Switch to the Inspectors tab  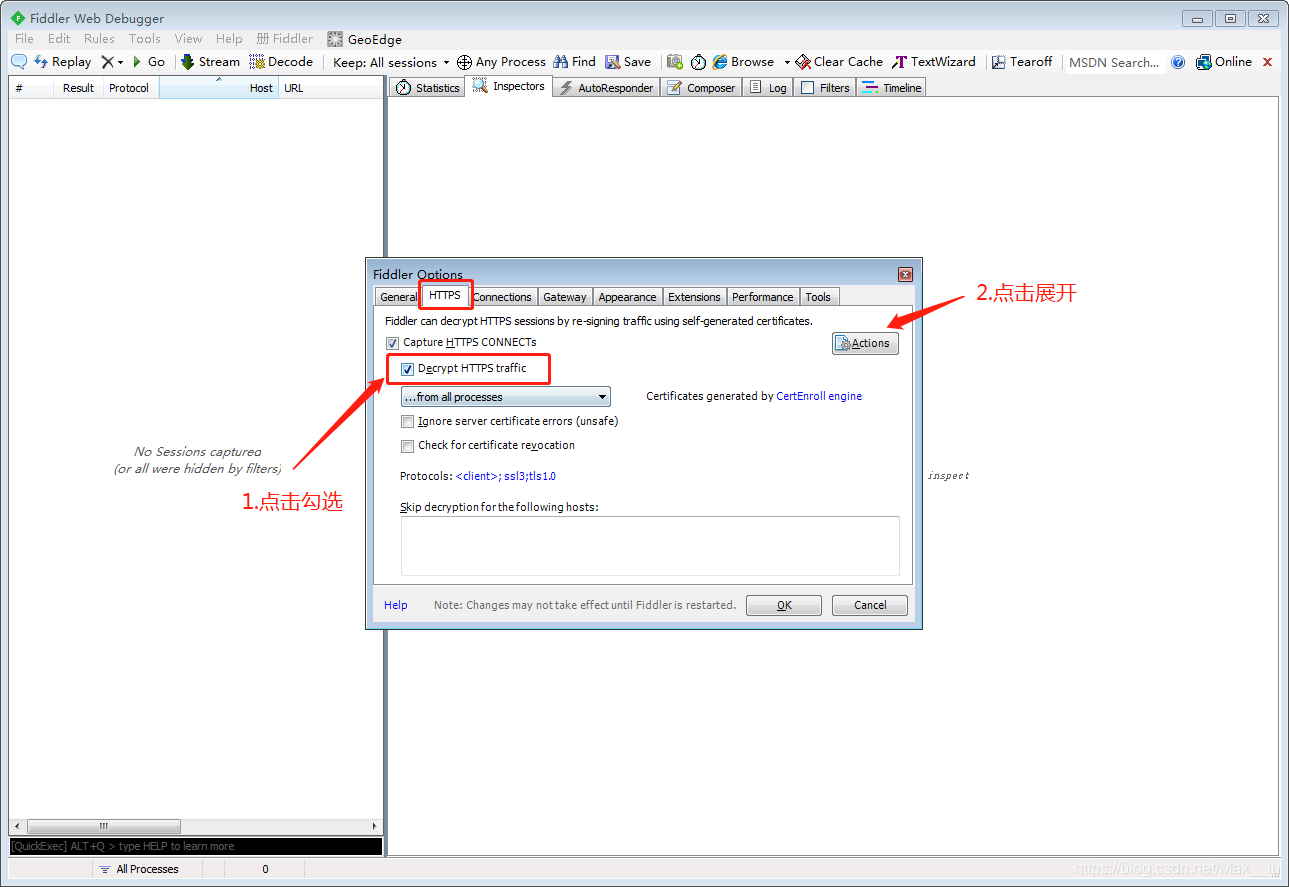point(509,87)
